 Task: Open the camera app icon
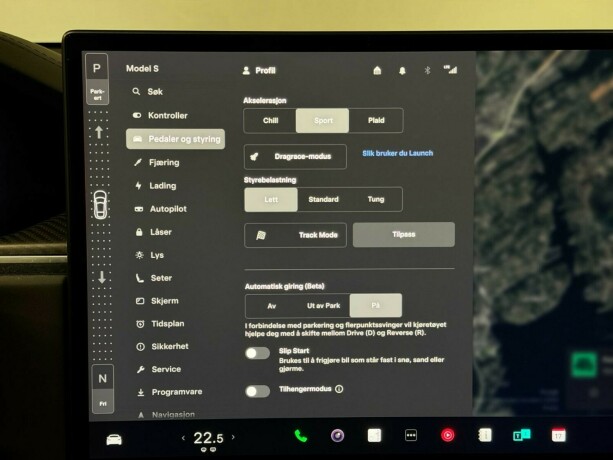coord(337,435)
